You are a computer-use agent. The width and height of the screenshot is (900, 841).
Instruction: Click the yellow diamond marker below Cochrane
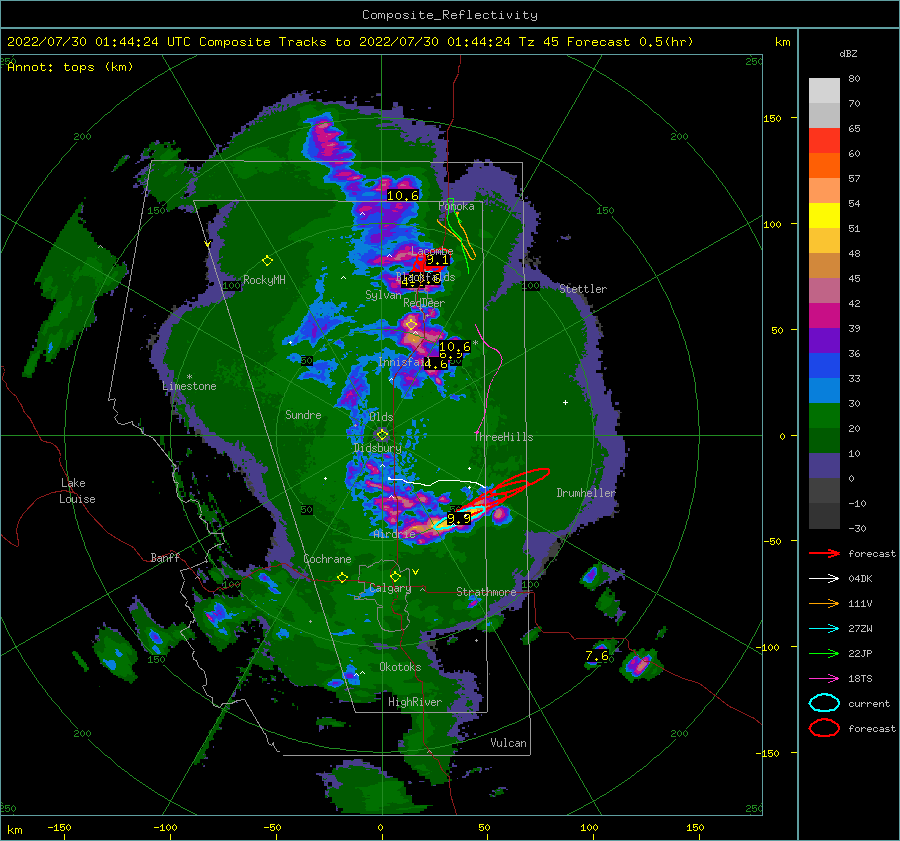[x=343, y=577]
